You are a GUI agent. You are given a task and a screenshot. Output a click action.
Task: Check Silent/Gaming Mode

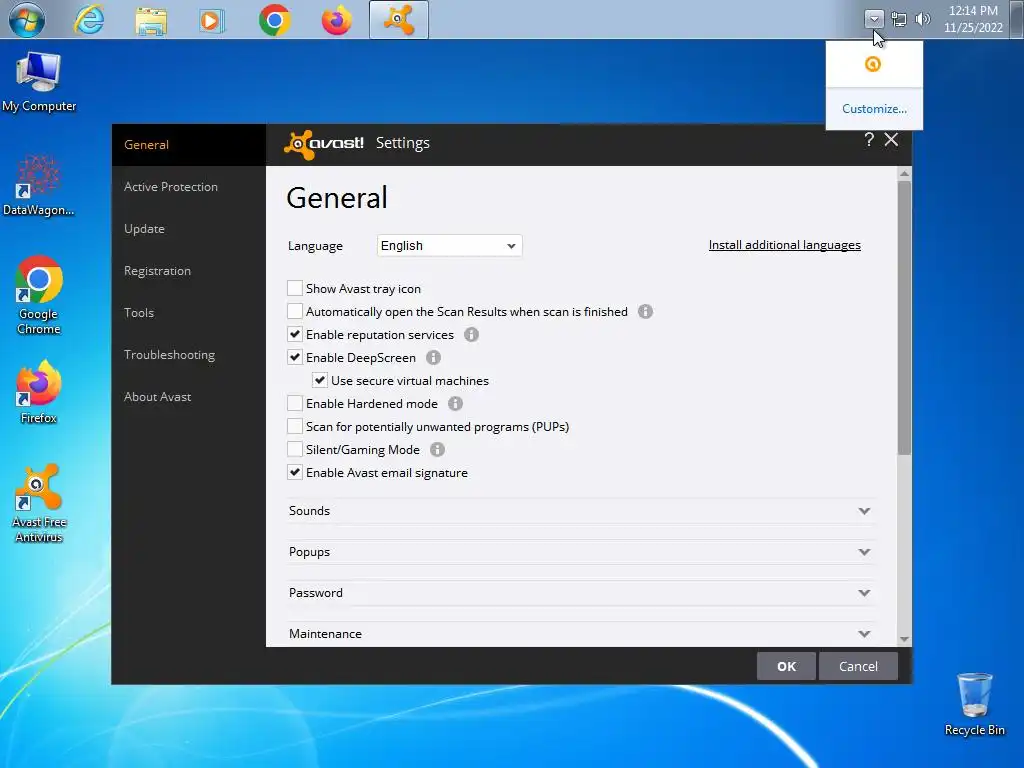[295, 449]
